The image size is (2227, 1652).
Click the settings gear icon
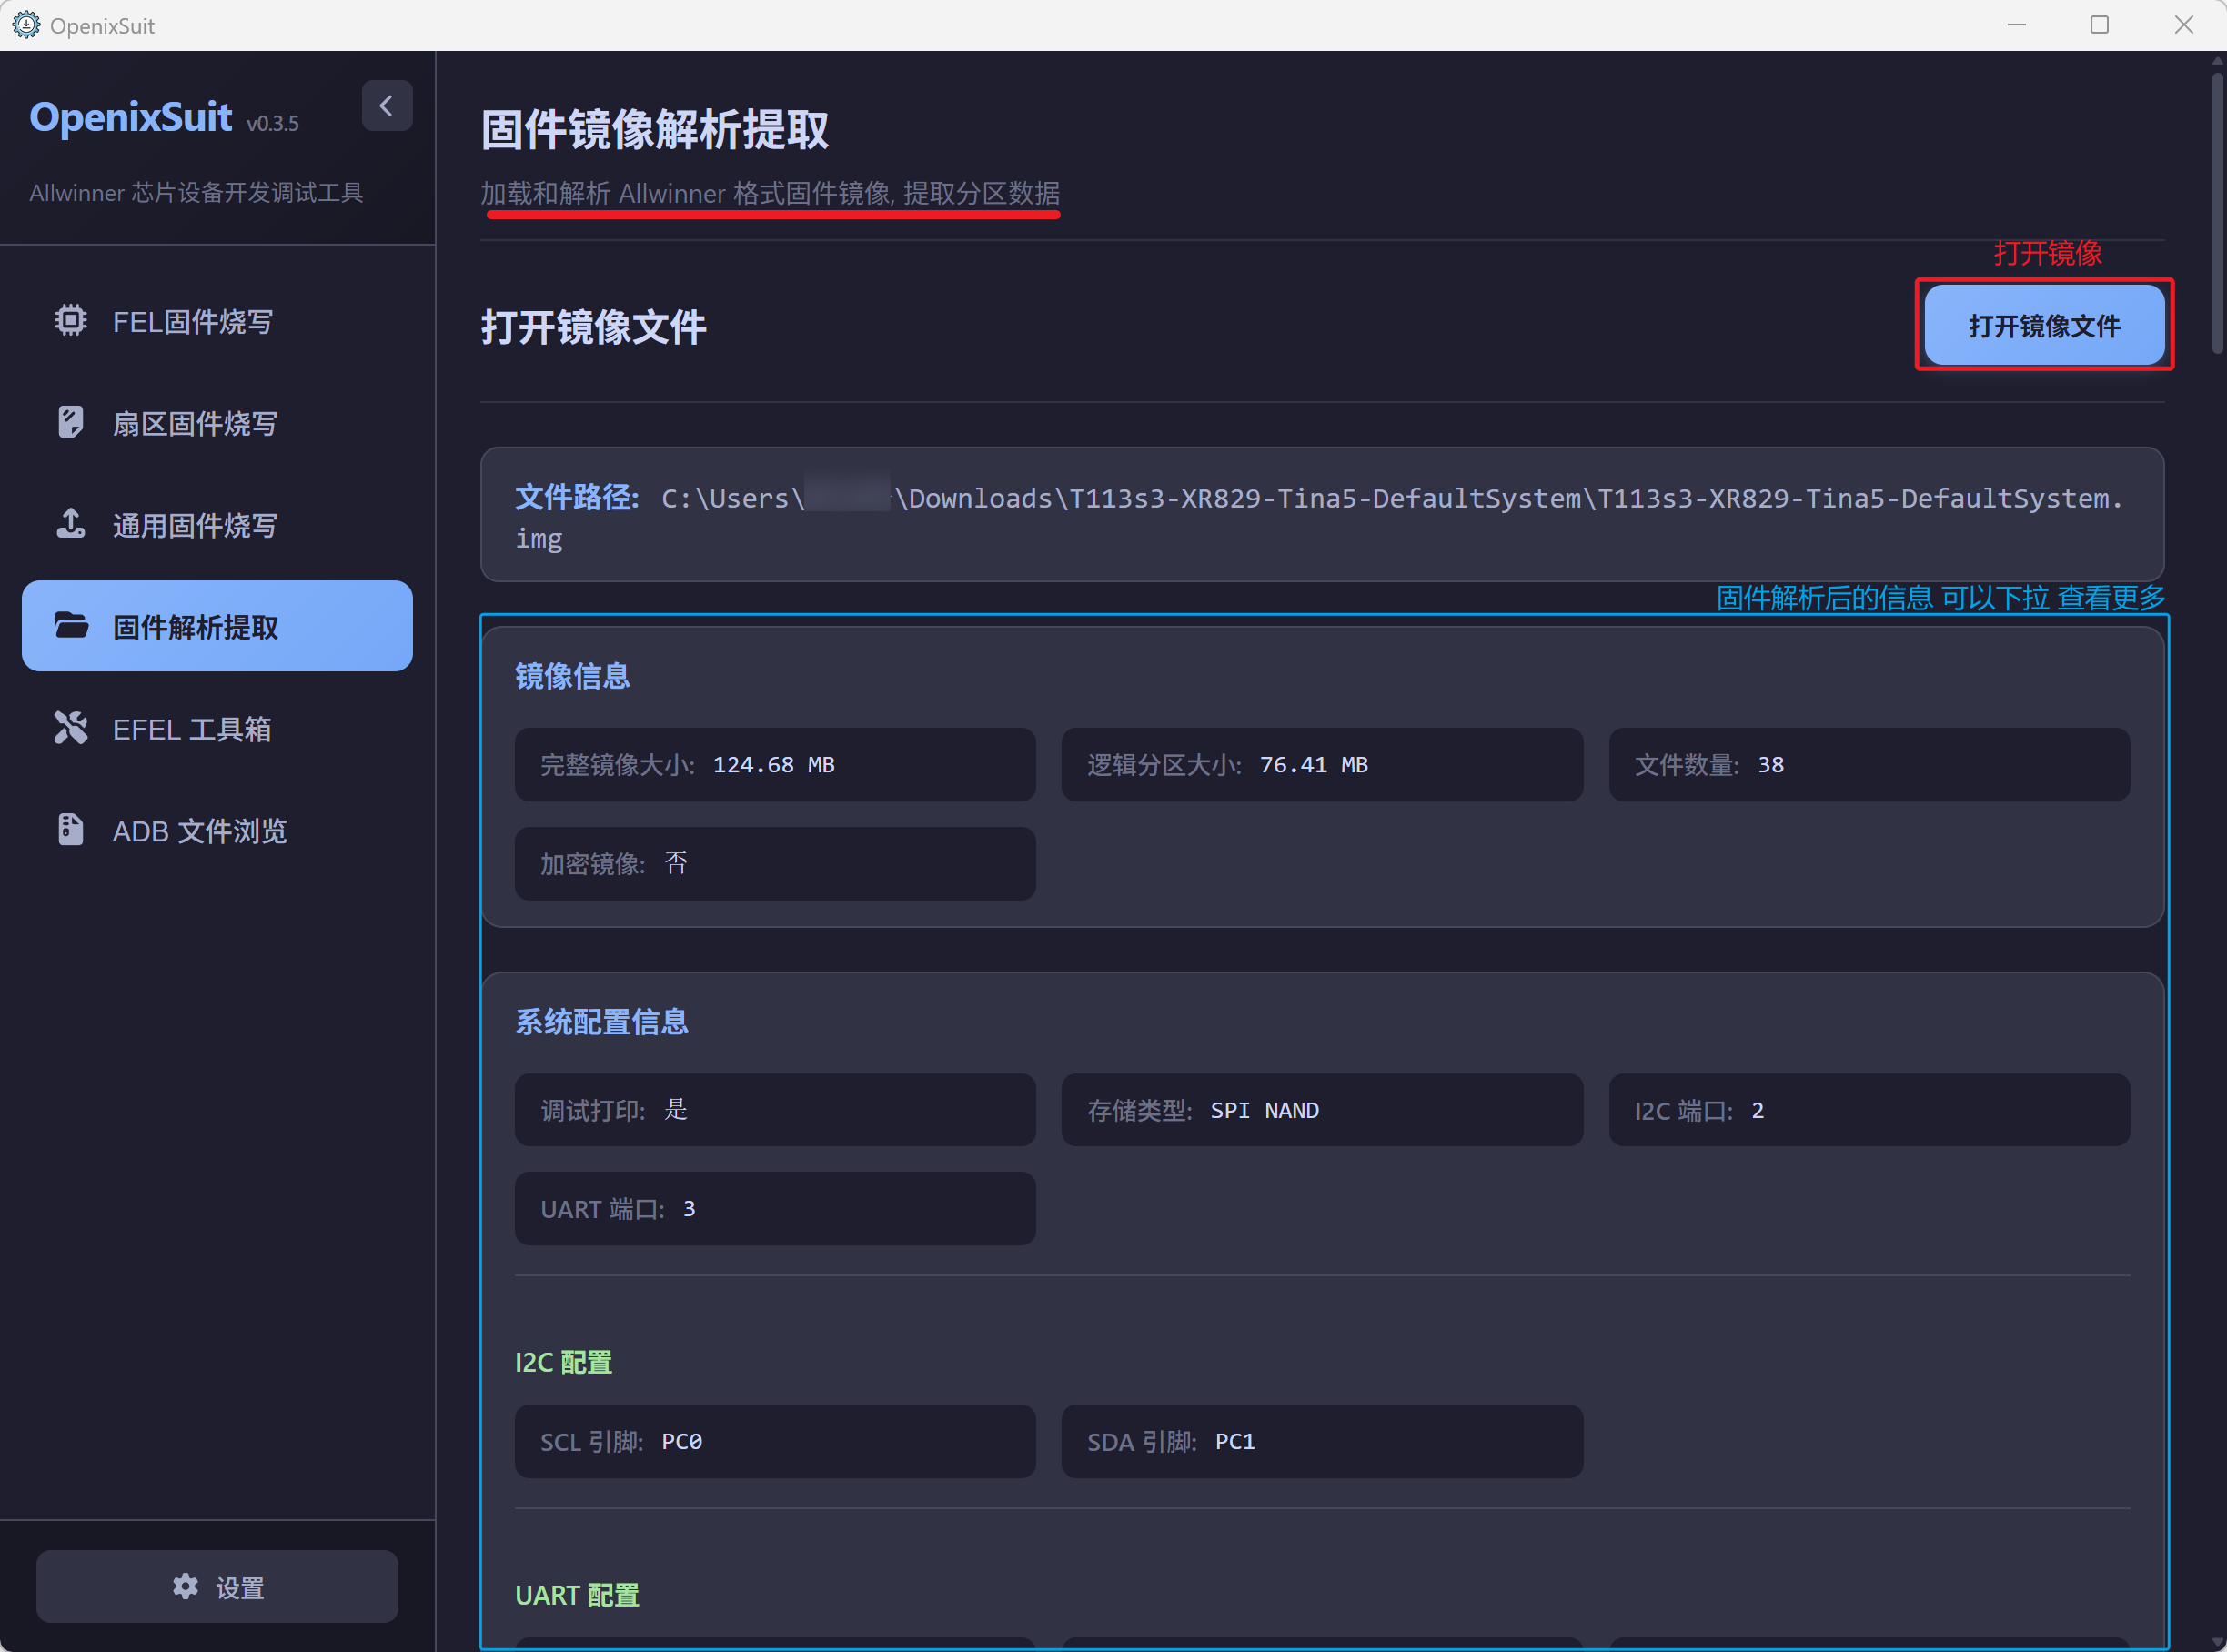185,1587
